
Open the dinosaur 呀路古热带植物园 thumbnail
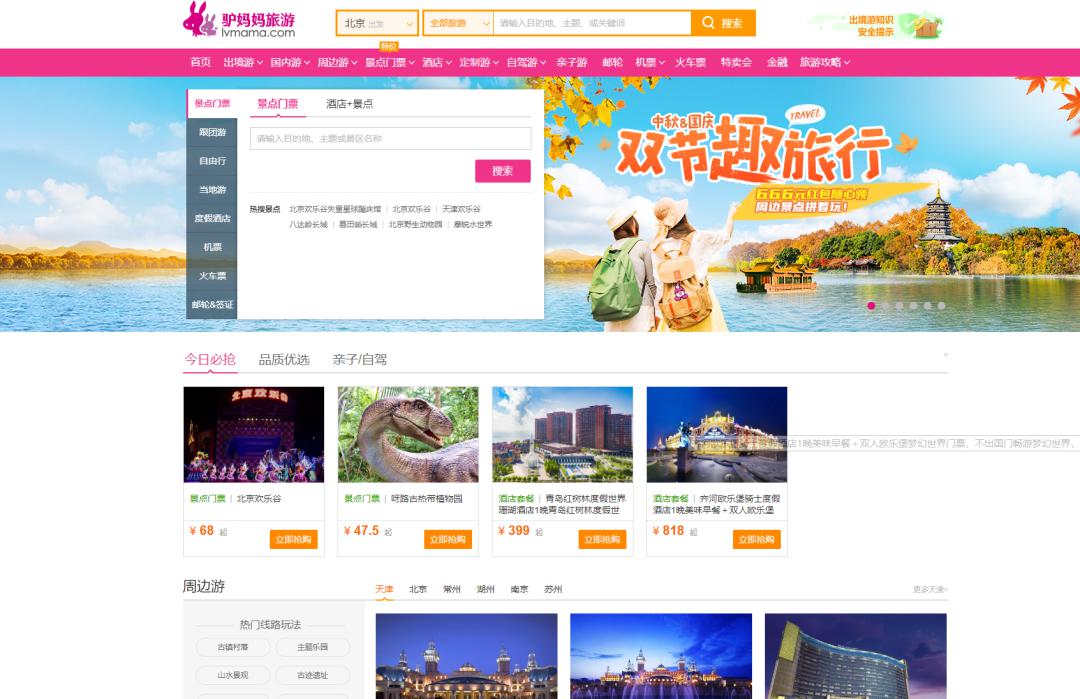tap(408, 434)
